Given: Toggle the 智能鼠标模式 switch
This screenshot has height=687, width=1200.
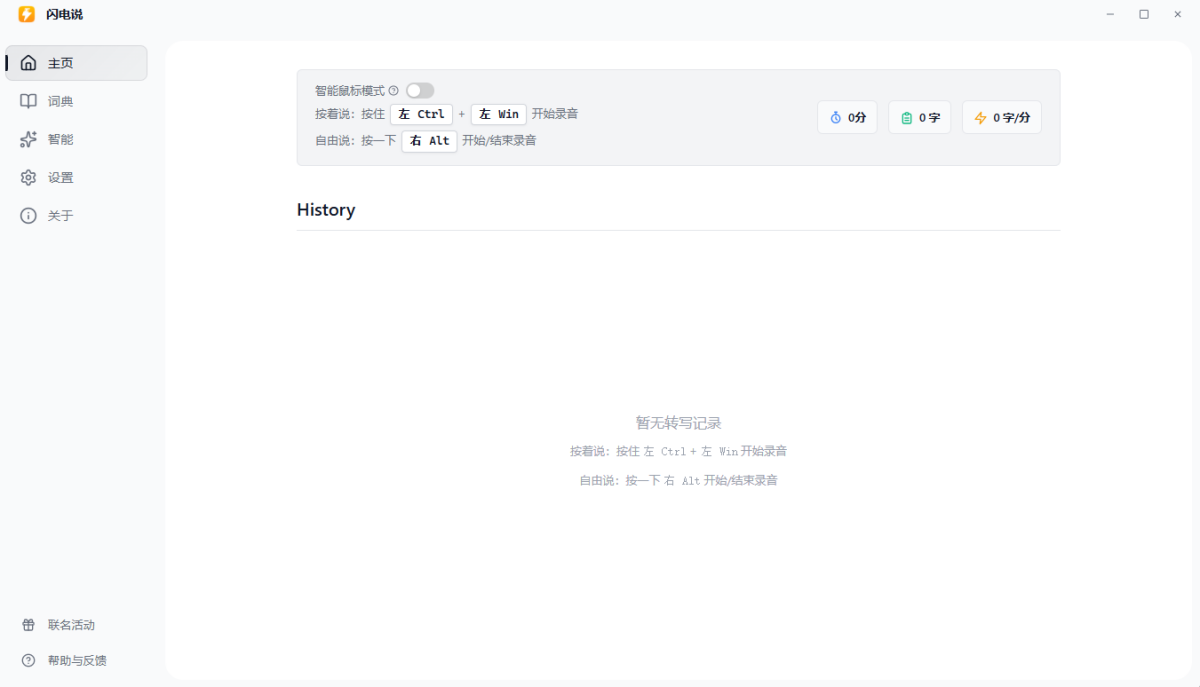Looking at the screenshot, I should tap(420, 91).
